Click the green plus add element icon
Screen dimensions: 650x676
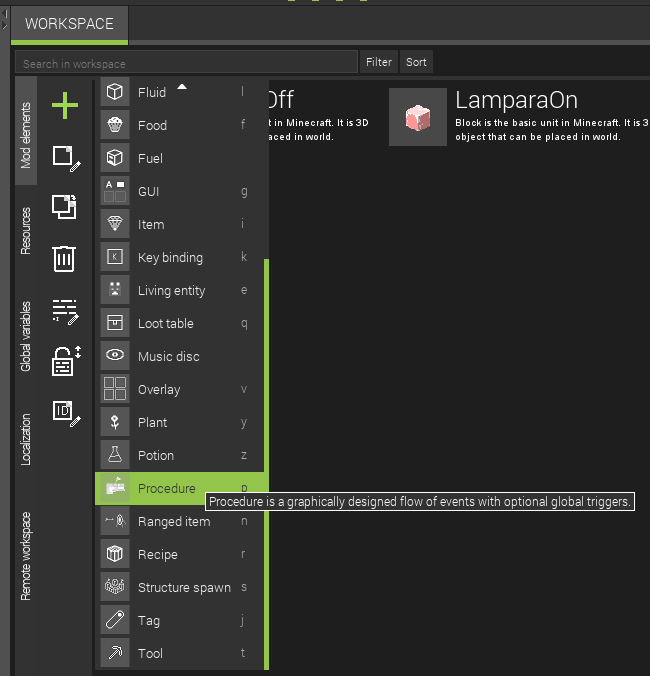[65, 105]
